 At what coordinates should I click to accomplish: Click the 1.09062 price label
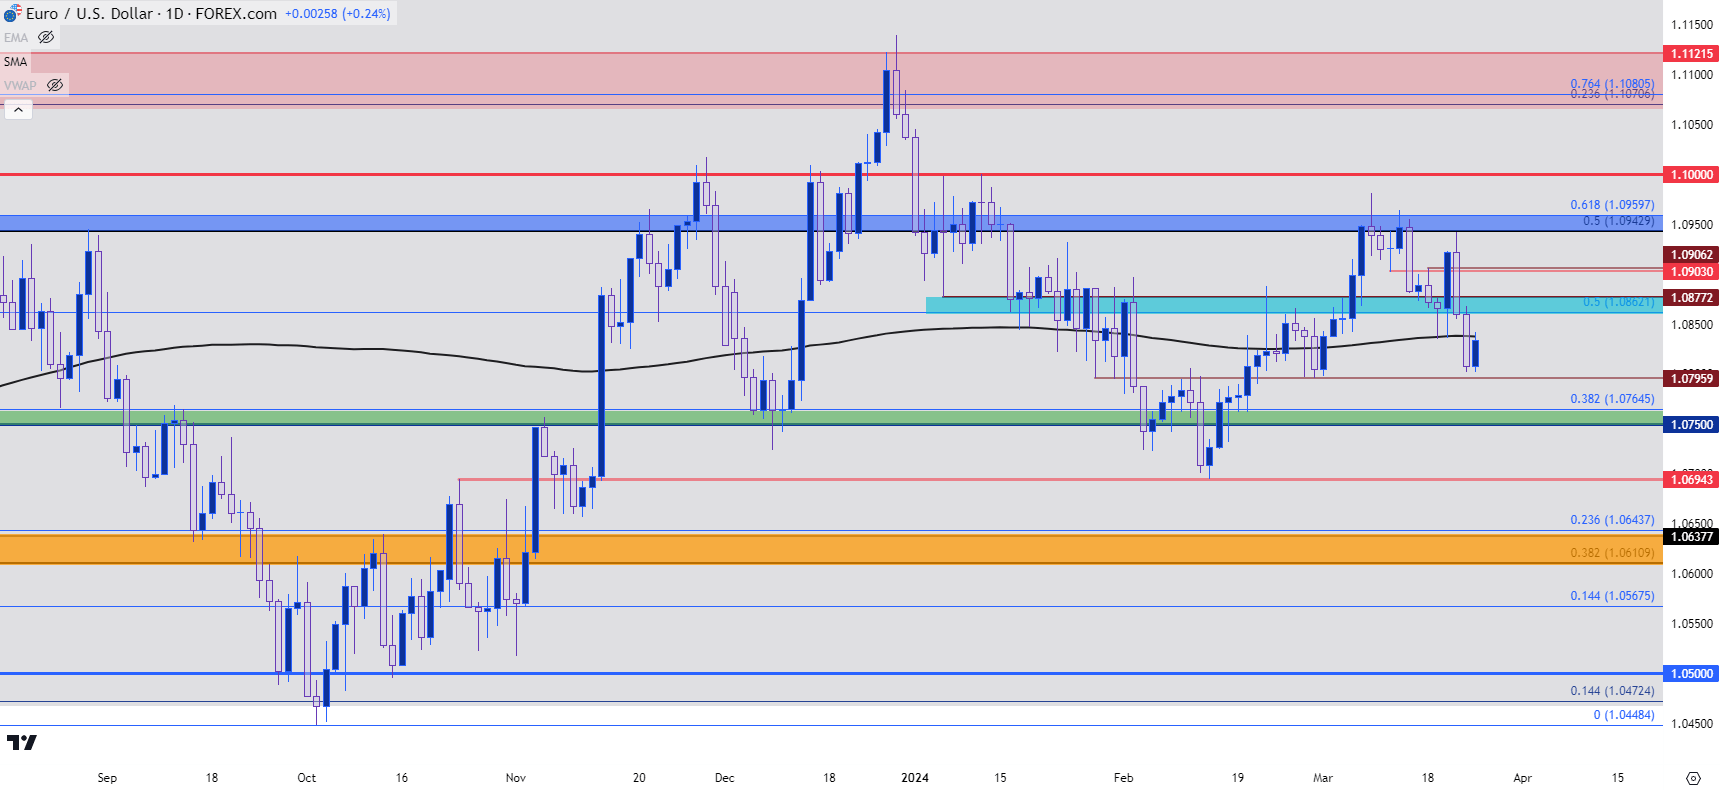[x=1691, y=255]
